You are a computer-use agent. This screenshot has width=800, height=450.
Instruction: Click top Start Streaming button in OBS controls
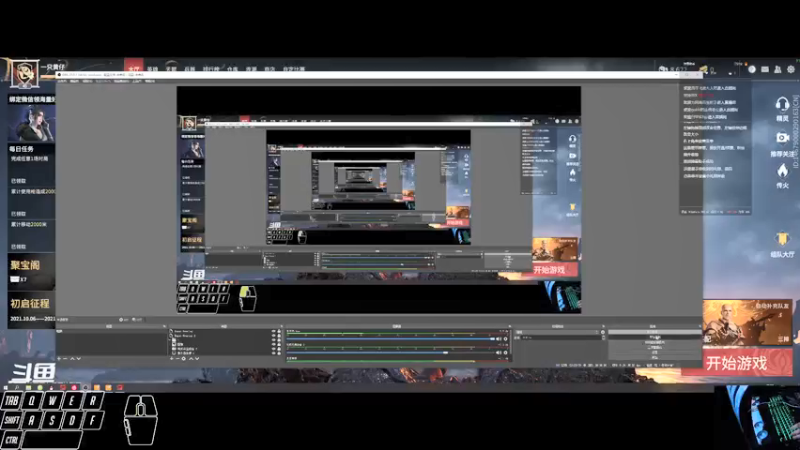(x=655, y=332)
